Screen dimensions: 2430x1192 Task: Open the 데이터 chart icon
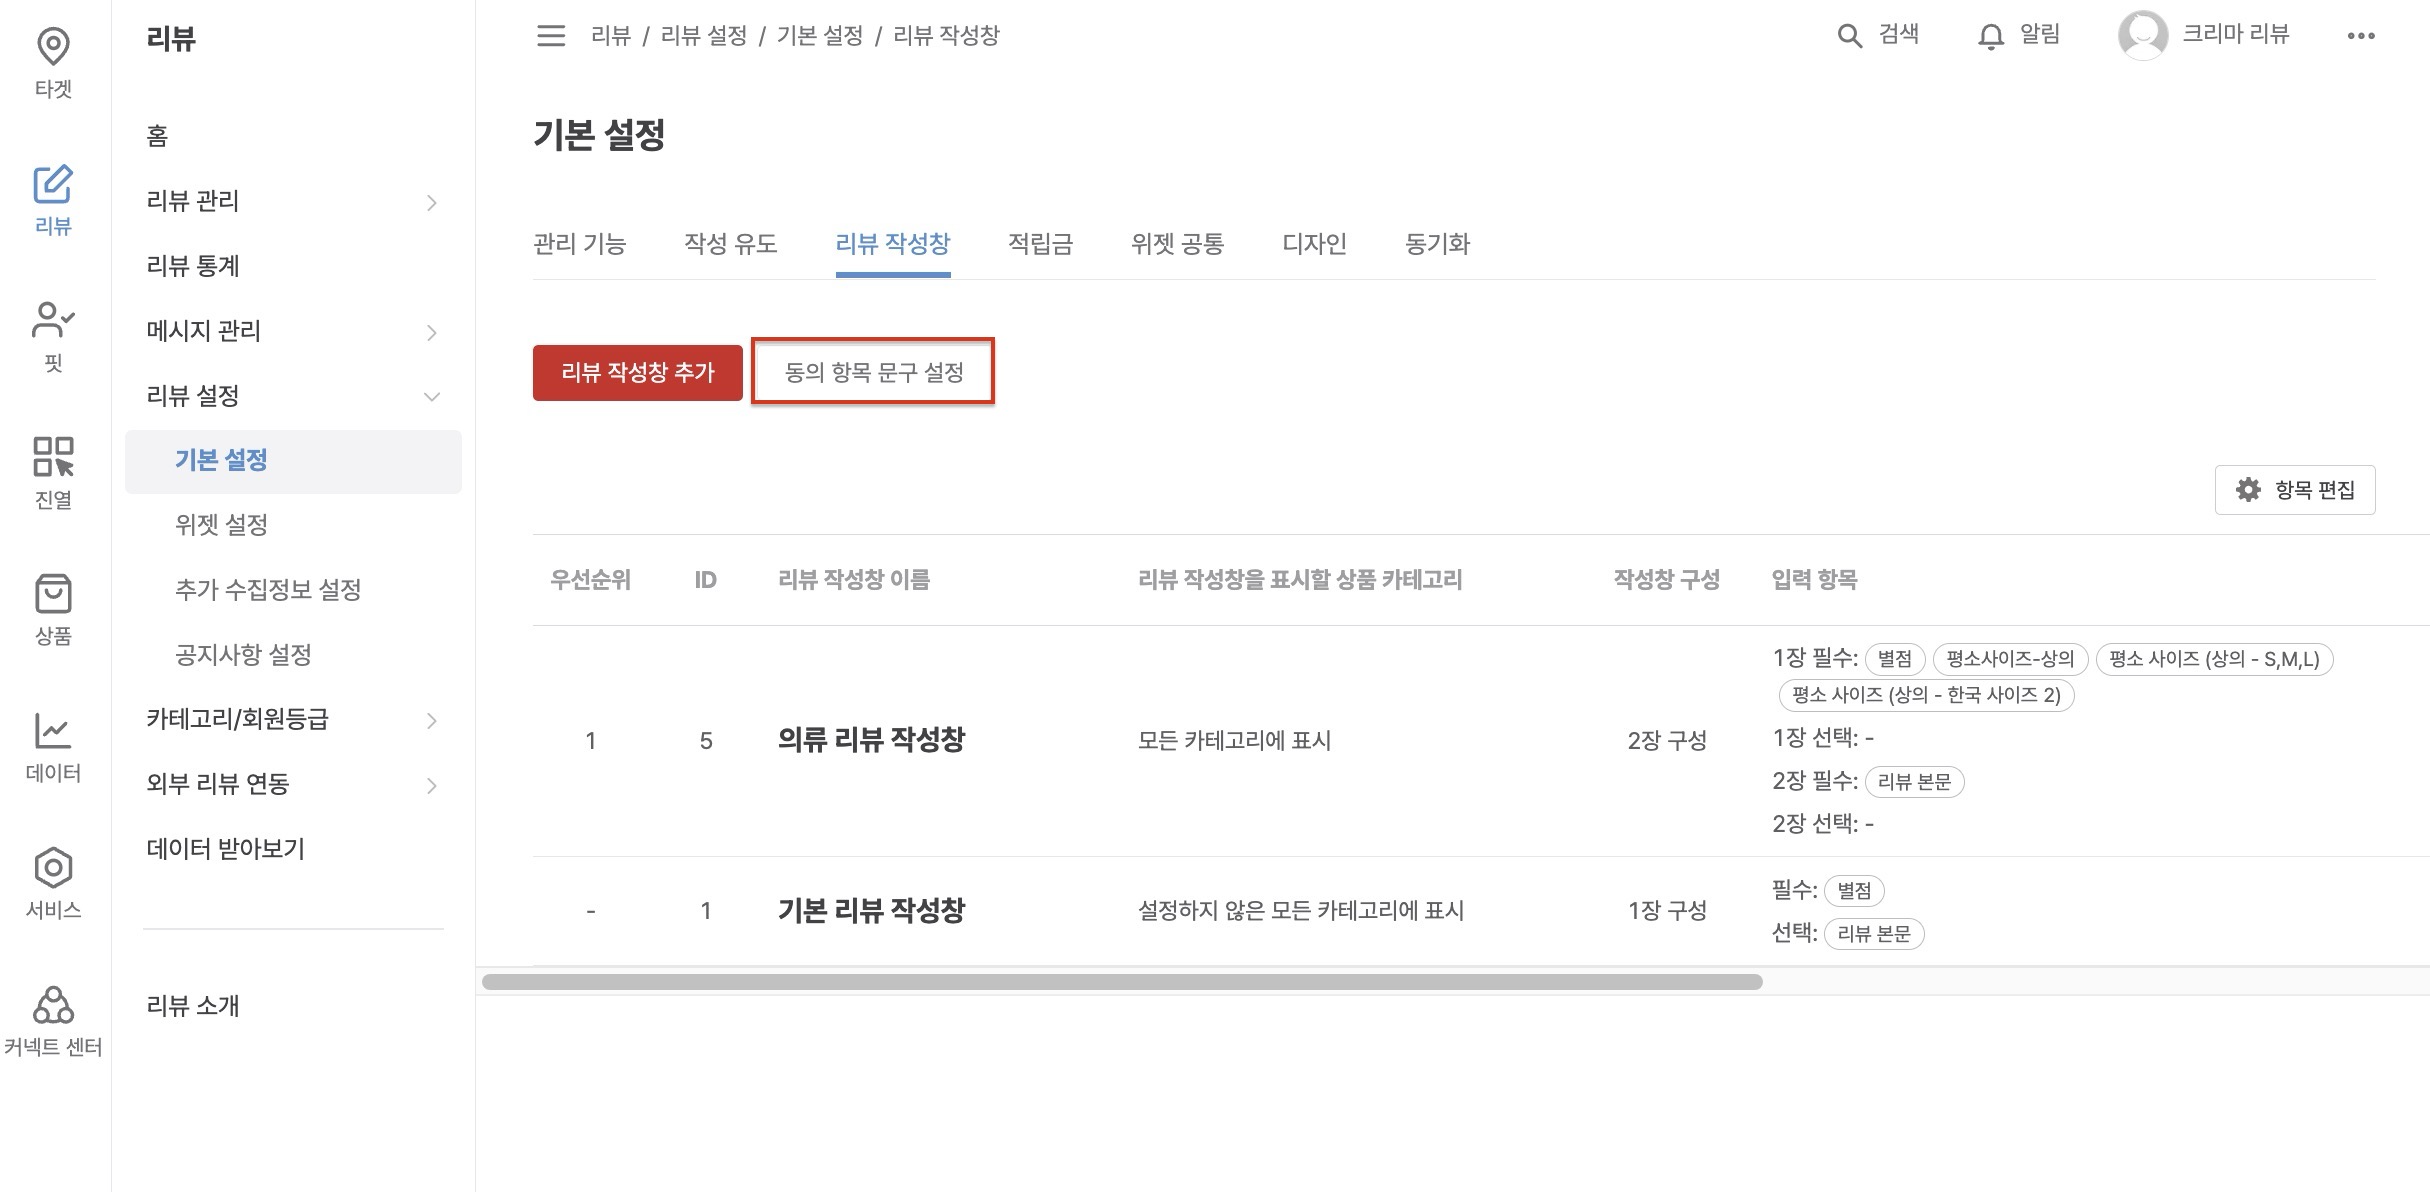point(53,730)
